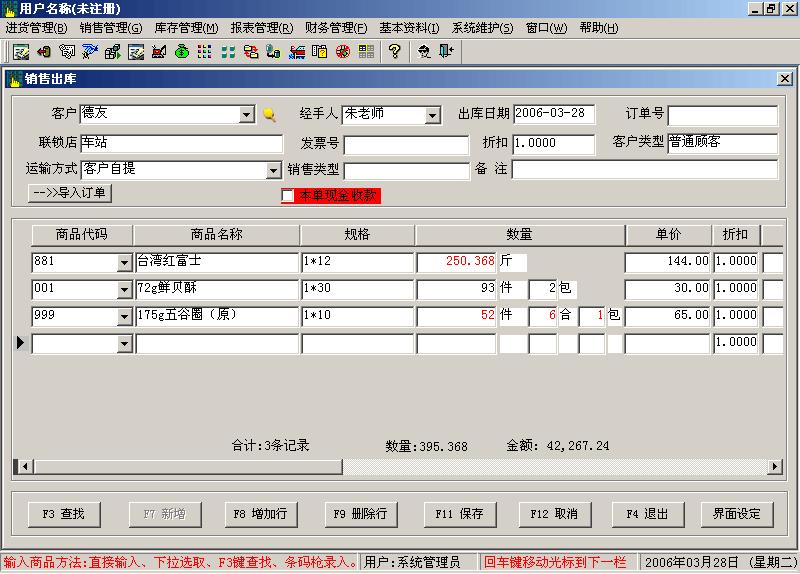This screenshot has height=574, width=800.
Task: Click the yellow table grid toolbar icon
Action: pyautogui.click(x=366, y=52)
